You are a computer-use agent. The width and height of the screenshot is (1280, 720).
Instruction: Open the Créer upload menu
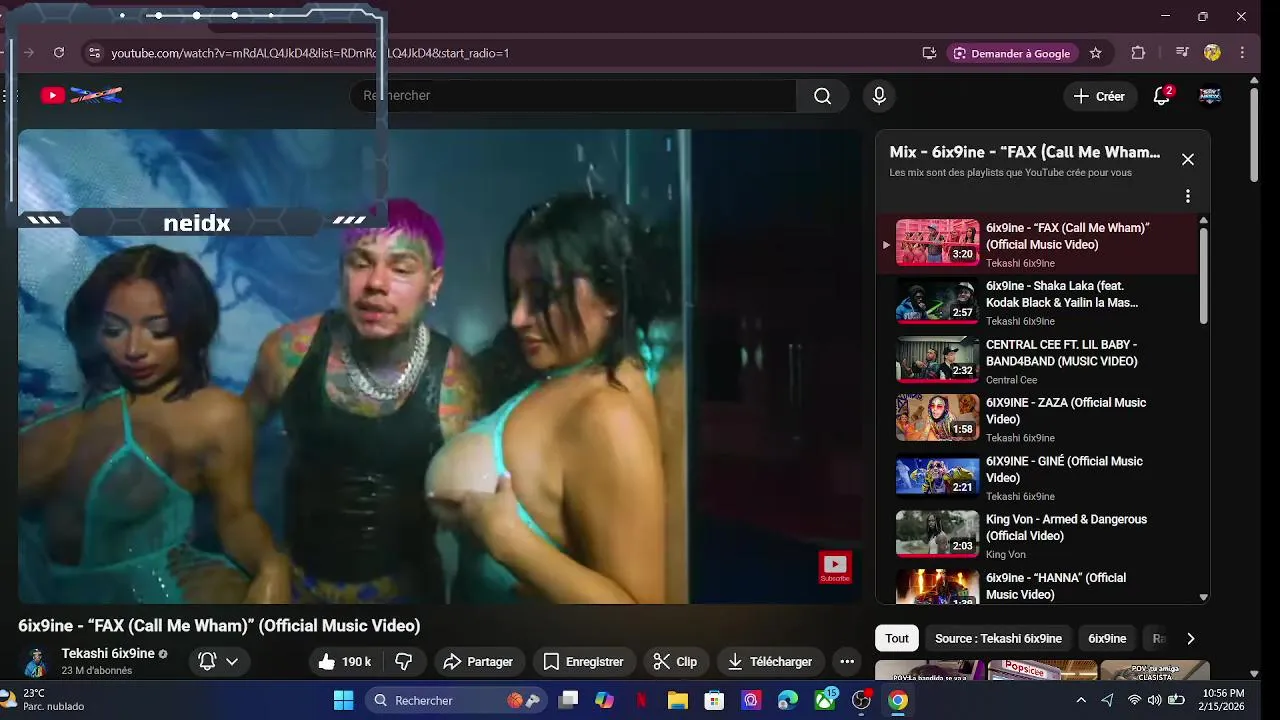tap(1100, 96)
